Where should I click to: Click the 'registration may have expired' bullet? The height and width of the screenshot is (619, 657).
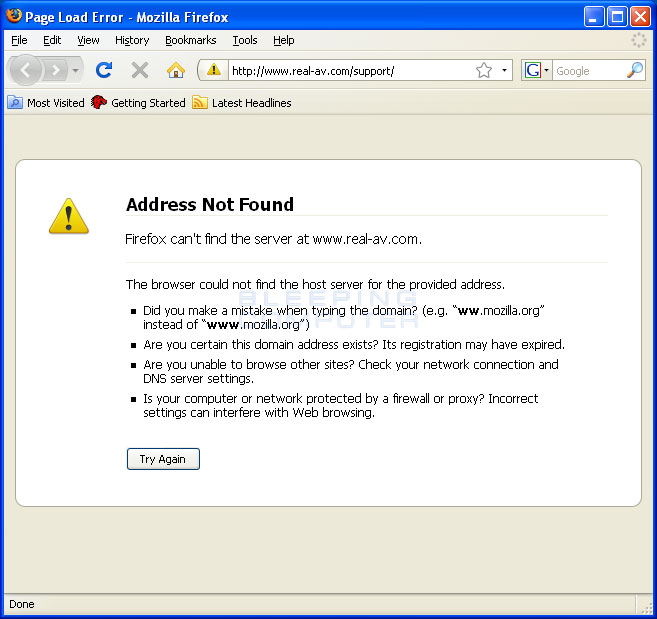tap(354, 344)
